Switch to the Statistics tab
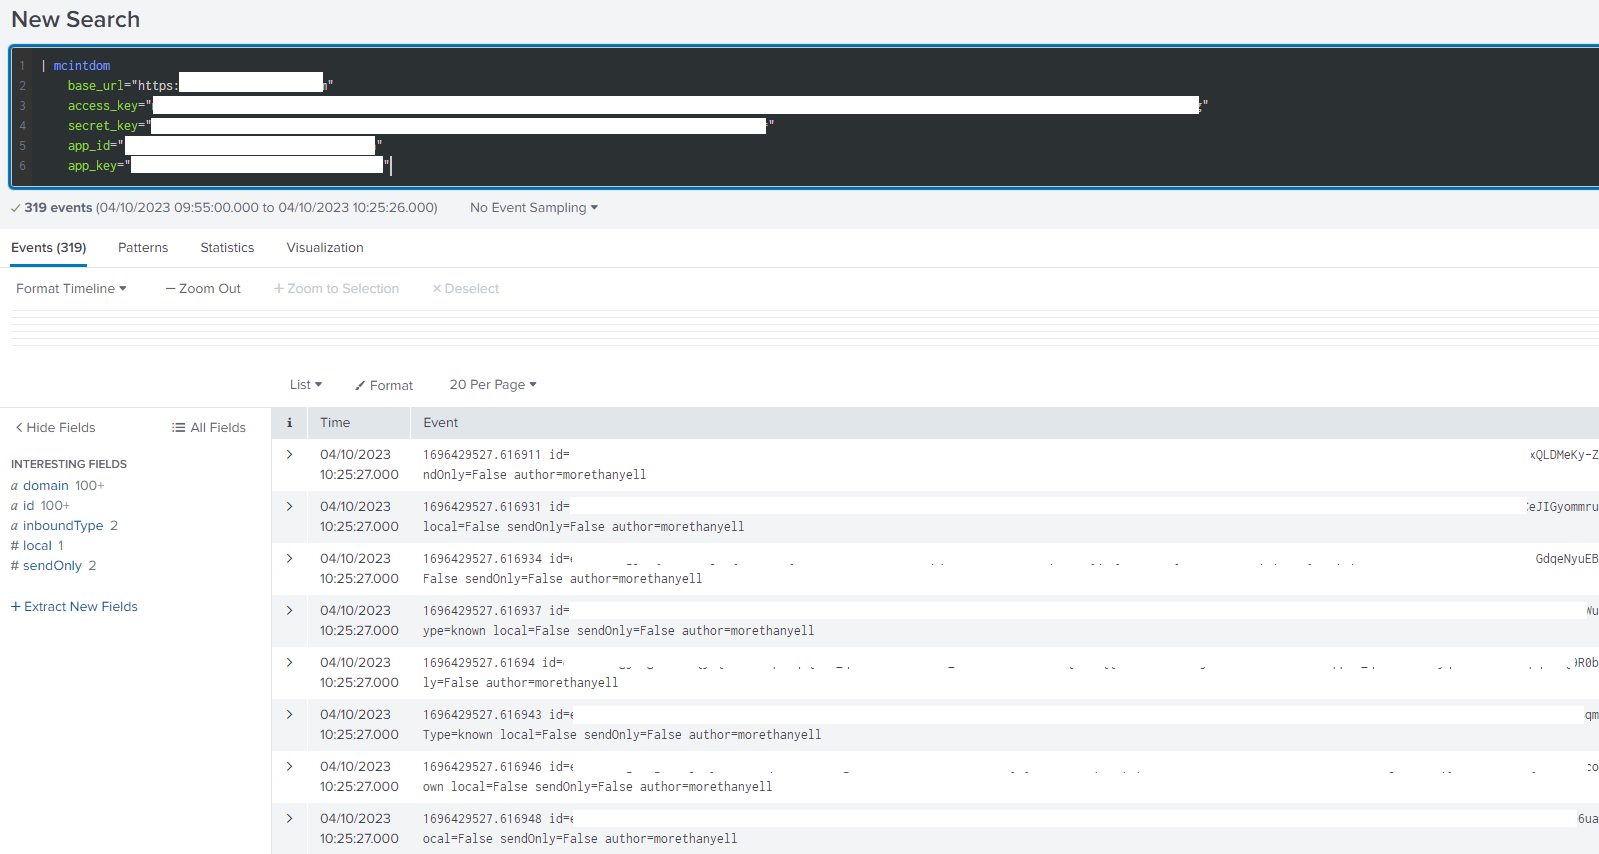Viewport: 1599px width, 854px height. 227,247
